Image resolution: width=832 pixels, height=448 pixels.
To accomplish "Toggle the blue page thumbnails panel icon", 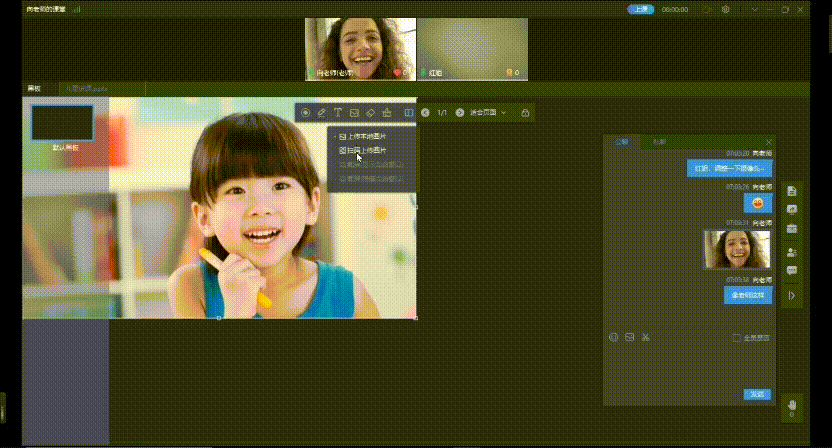I will click(409, 113).
